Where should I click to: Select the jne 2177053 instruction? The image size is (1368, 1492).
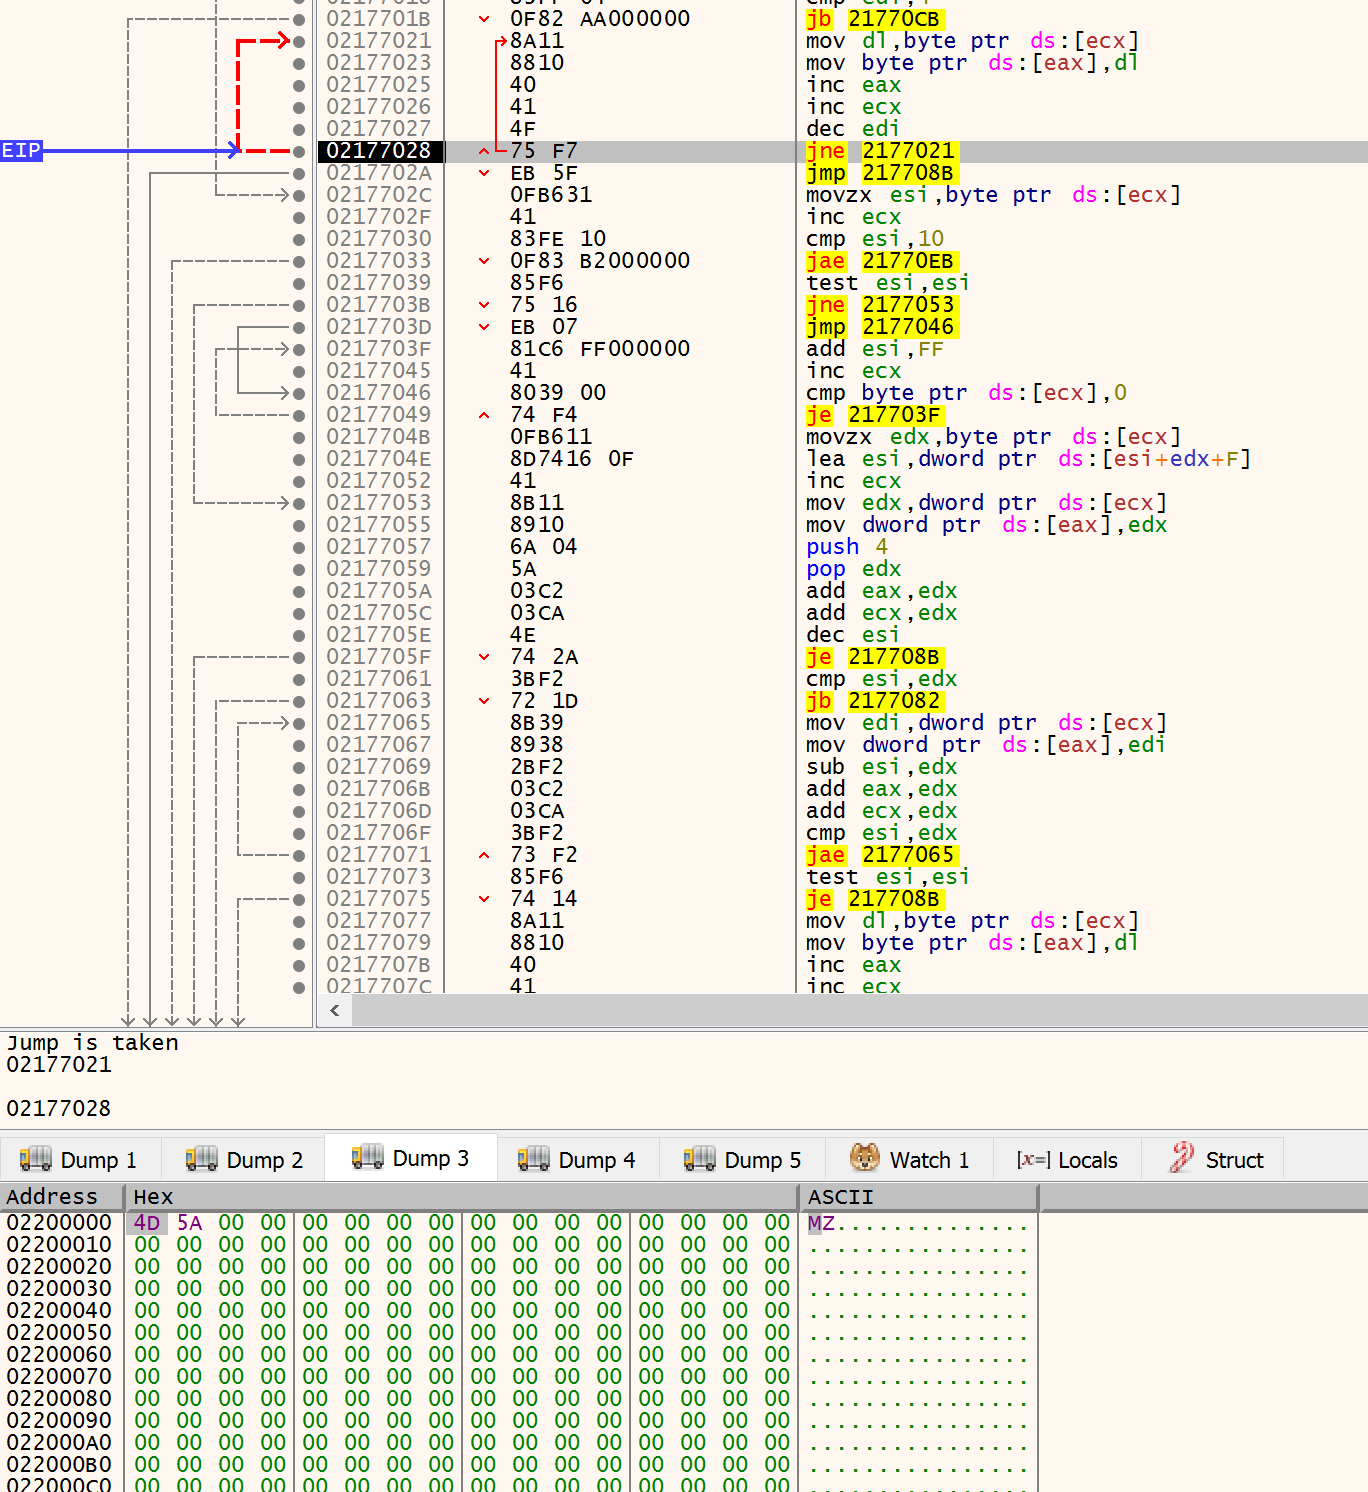tap(882, 305)
